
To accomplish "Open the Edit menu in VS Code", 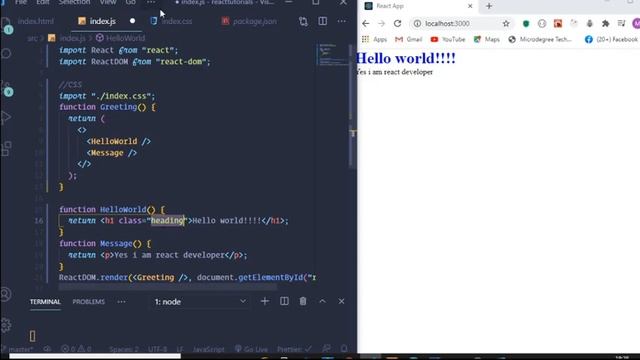I will (42, 2).
